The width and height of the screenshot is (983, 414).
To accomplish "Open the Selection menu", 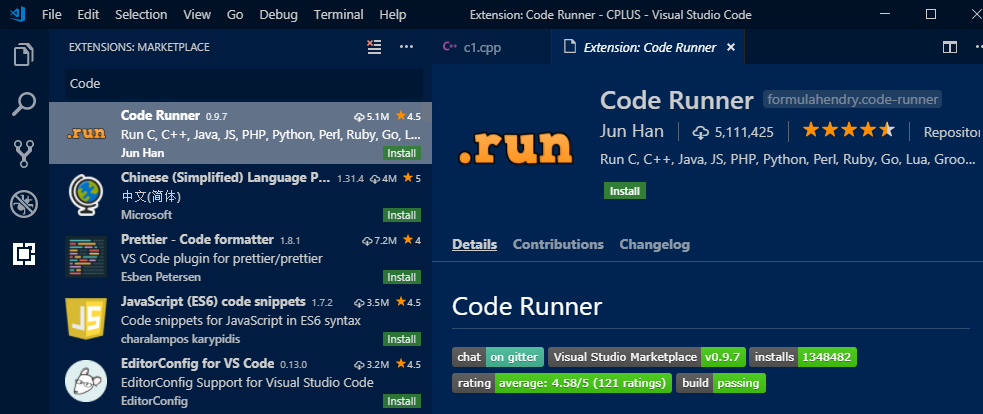I will 141,14.
